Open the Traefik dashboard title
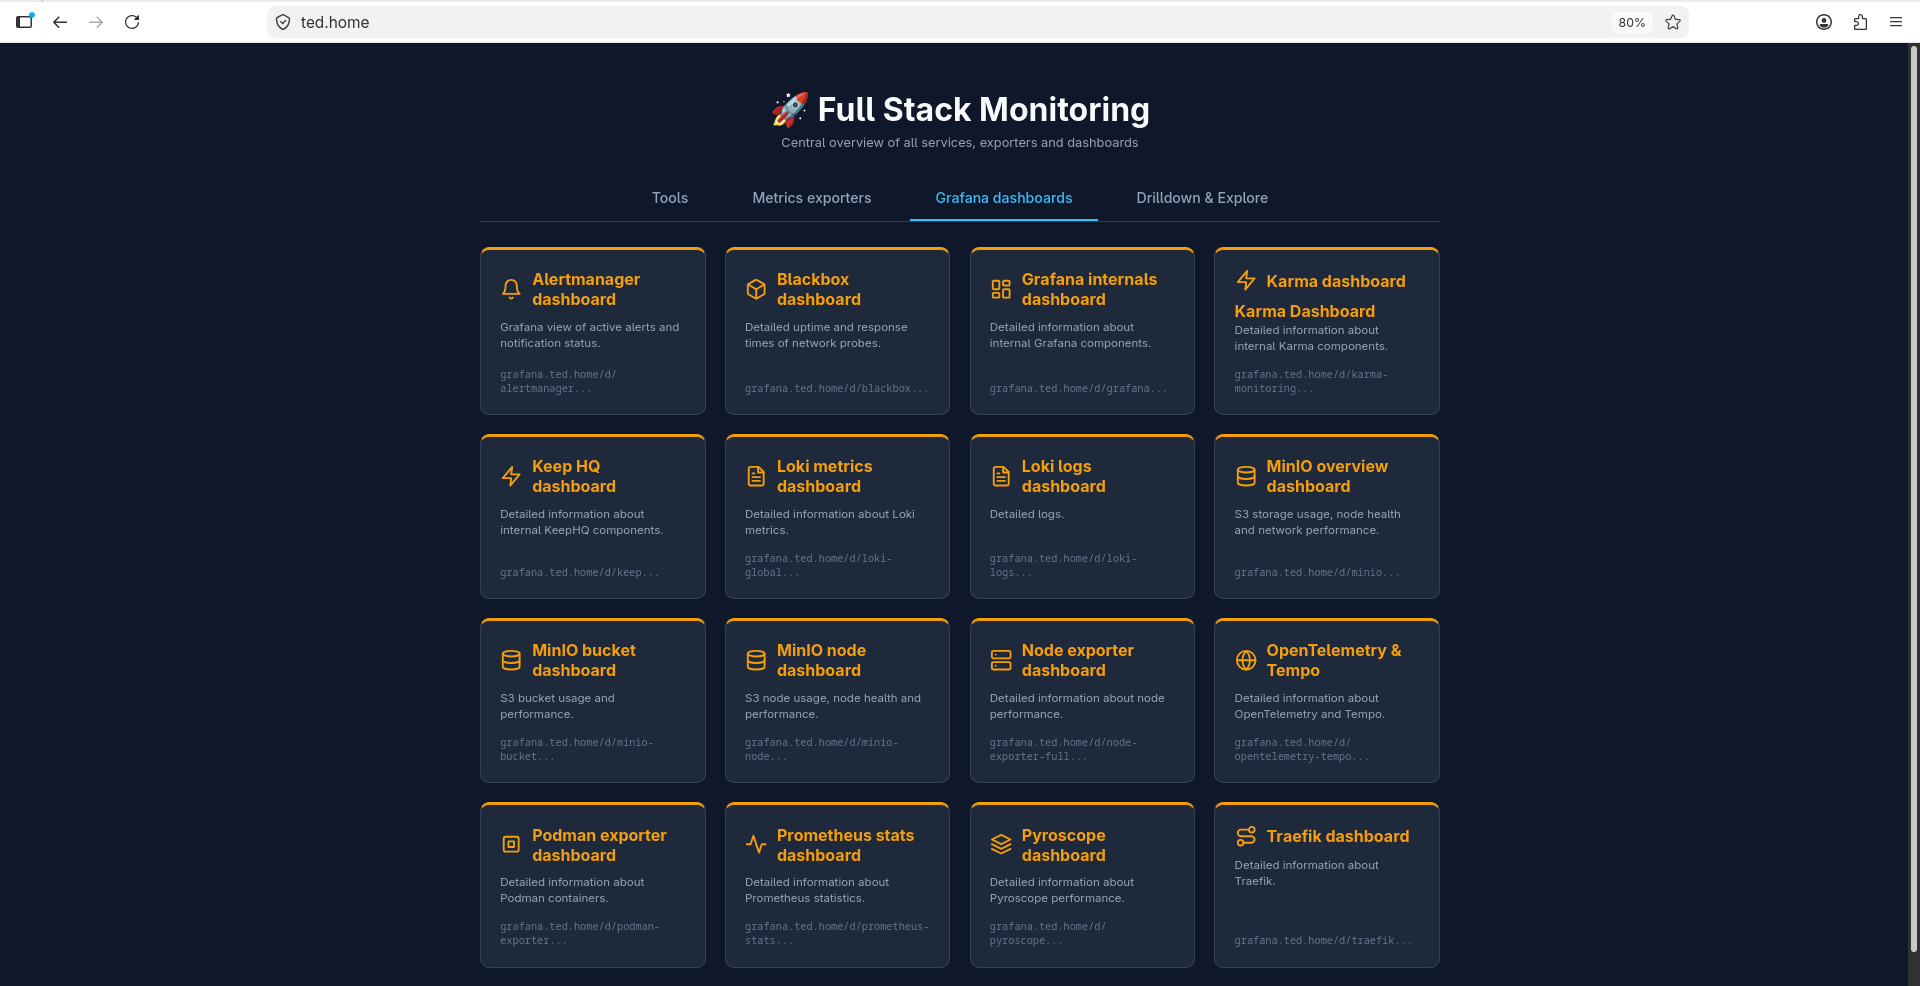This screenshot has height=986, width=1920. pos(1338,836)
